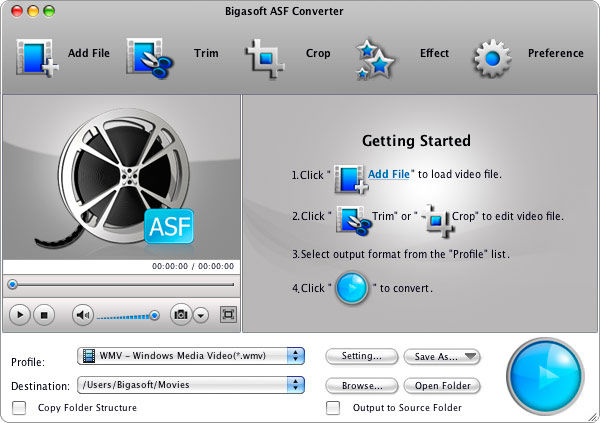
Task: Click the Destination: label
Action: tap(41, 386)
